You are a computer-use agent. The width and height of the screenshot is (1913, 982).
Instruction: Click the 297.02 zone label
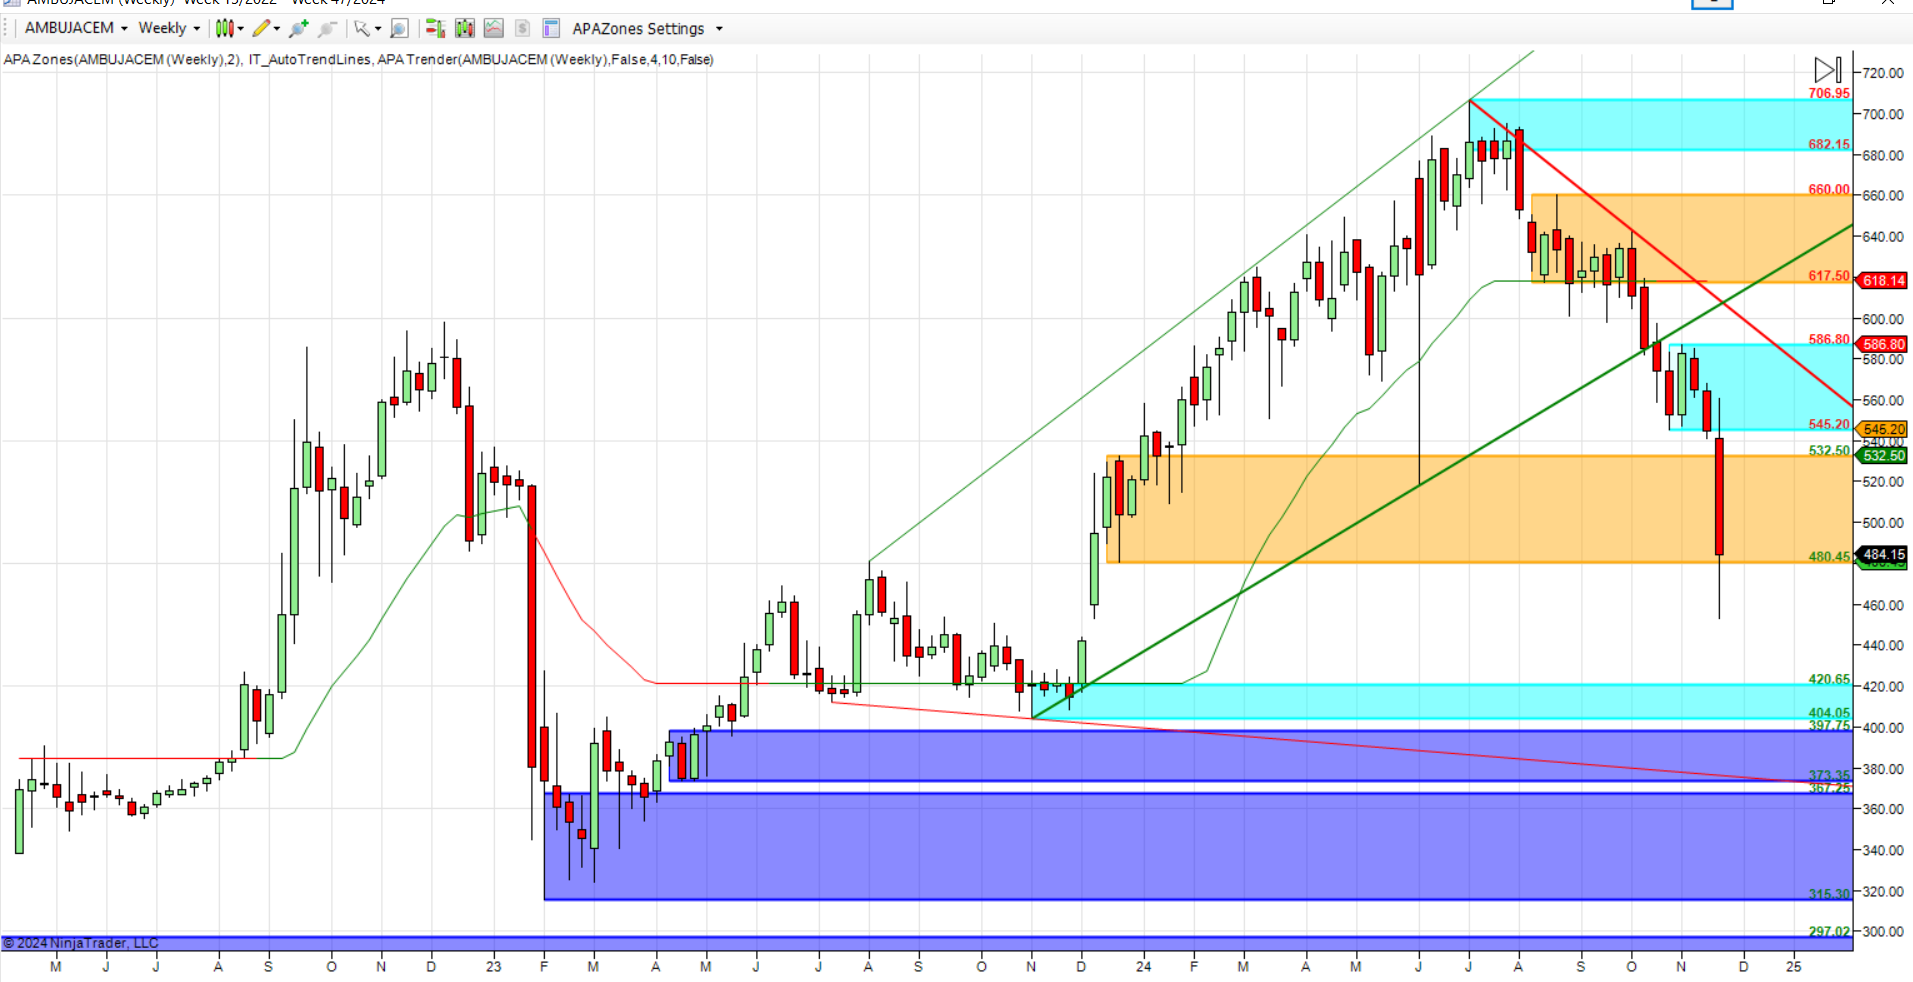[x=1829, y=931]
